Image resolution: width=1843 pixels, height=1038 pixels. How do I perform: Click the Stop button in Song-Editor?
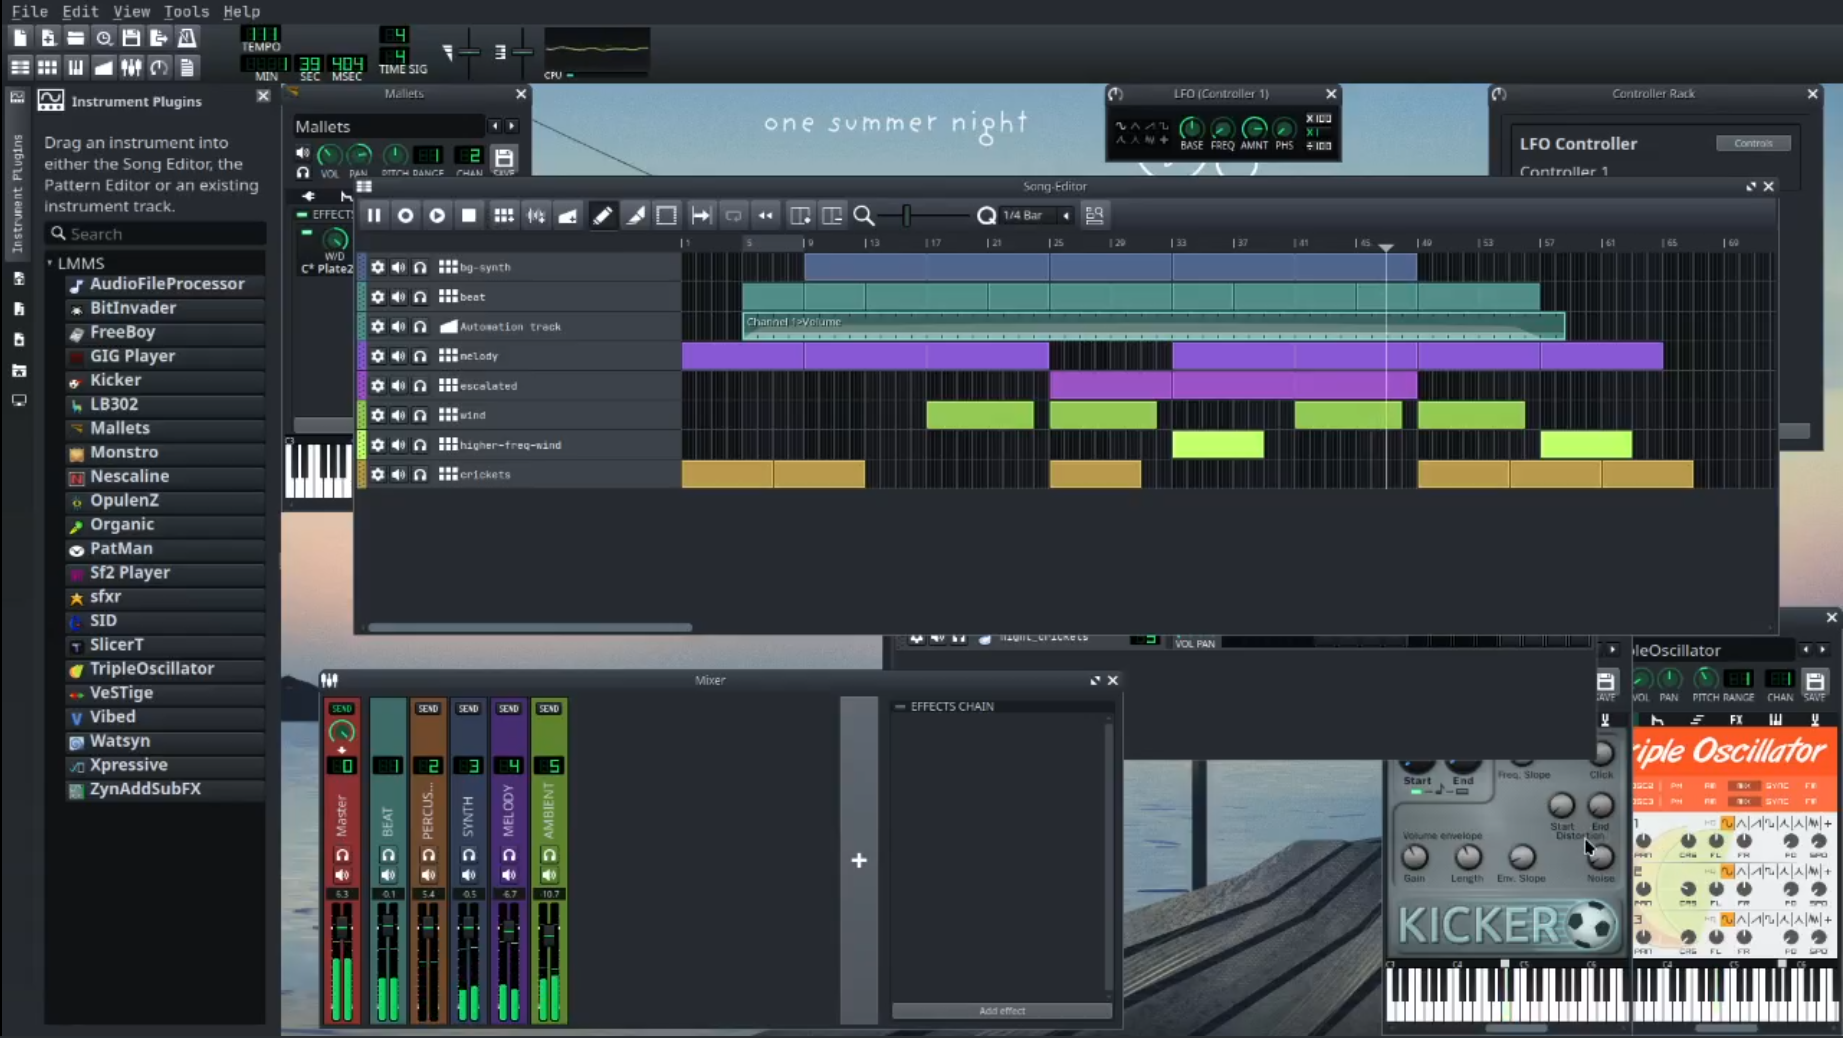pyautogui.click(x=469, y=215)
